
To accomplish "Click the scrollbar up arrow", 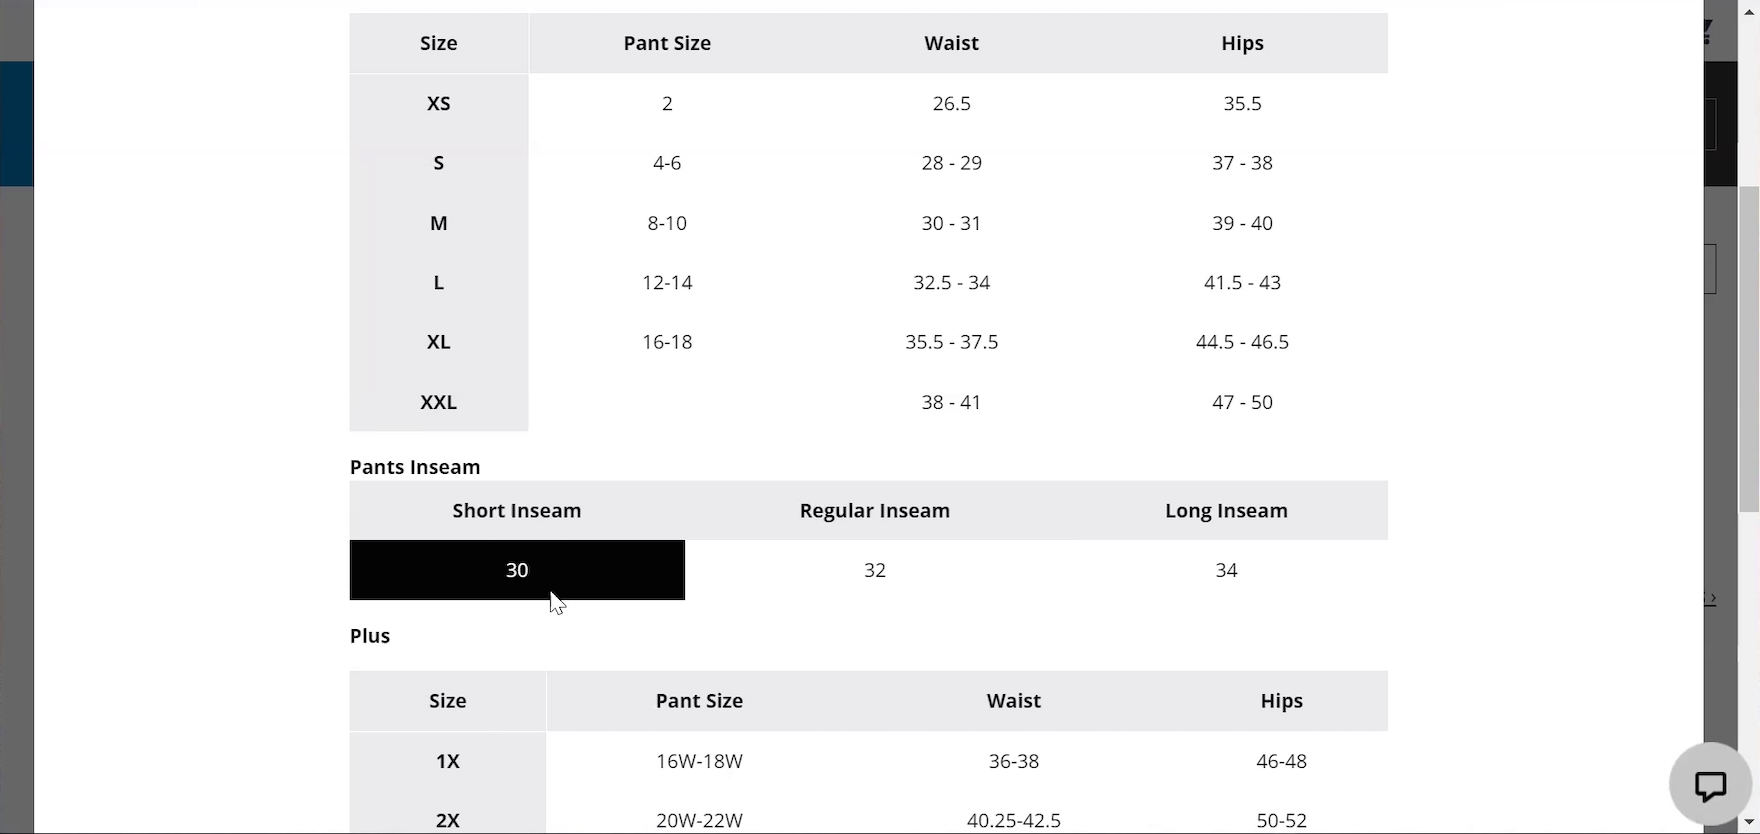I will pos(1750,10).
